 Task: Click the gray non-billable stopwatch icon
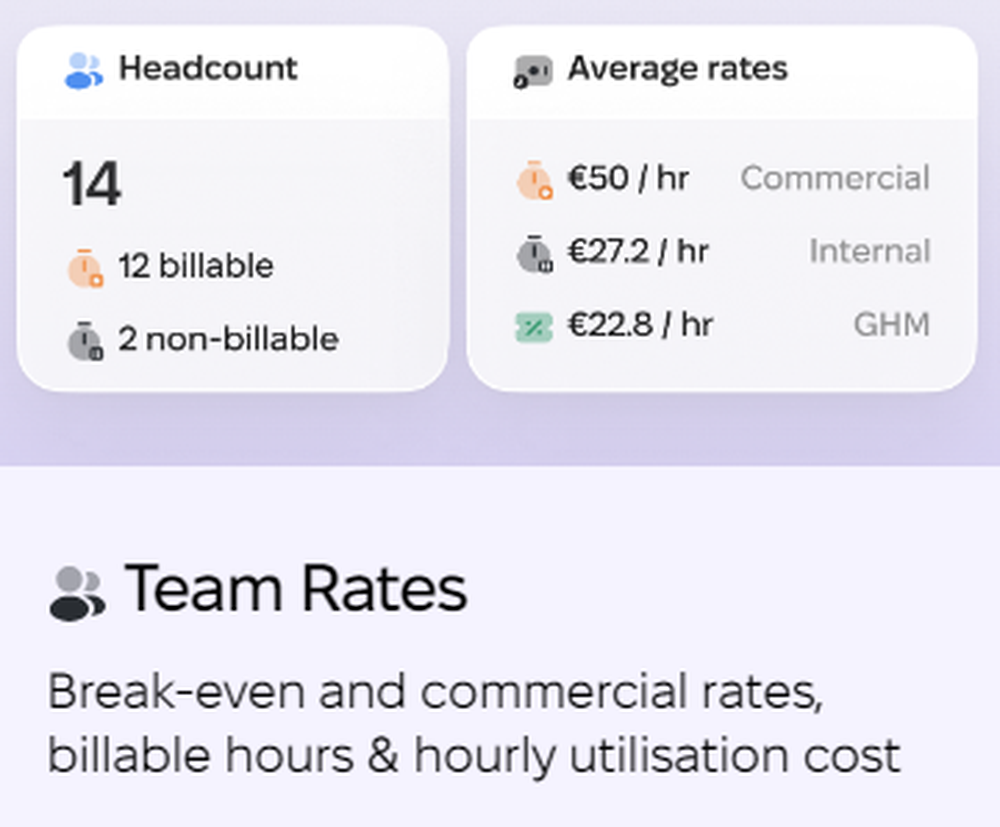point(85,340)
